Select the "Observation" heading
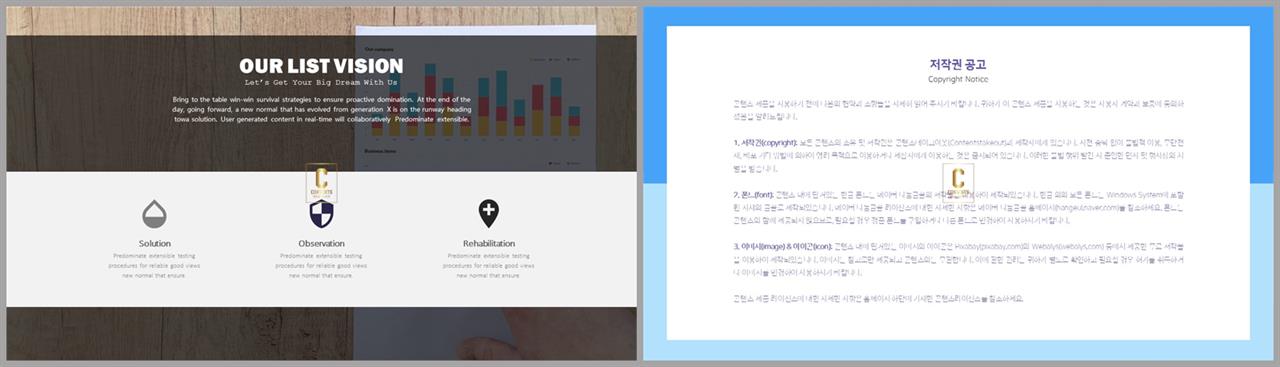 tap(321, 243)
